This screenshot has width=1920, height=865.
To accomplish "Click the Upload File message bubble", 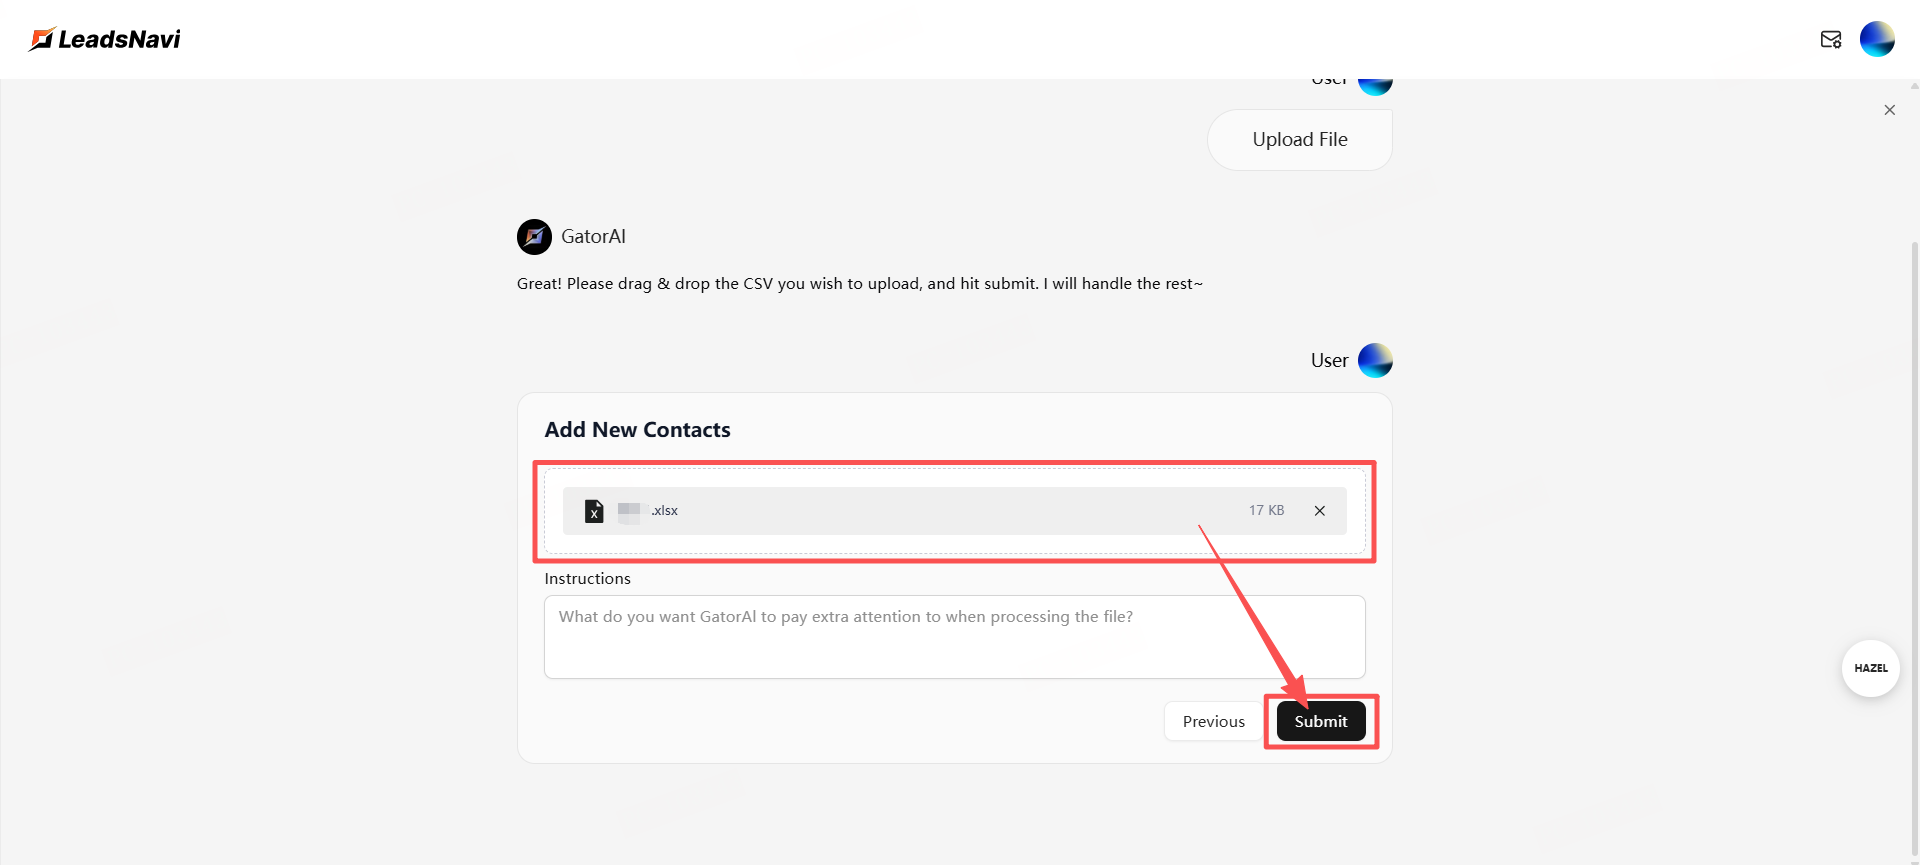I will tap(1299, 140).
